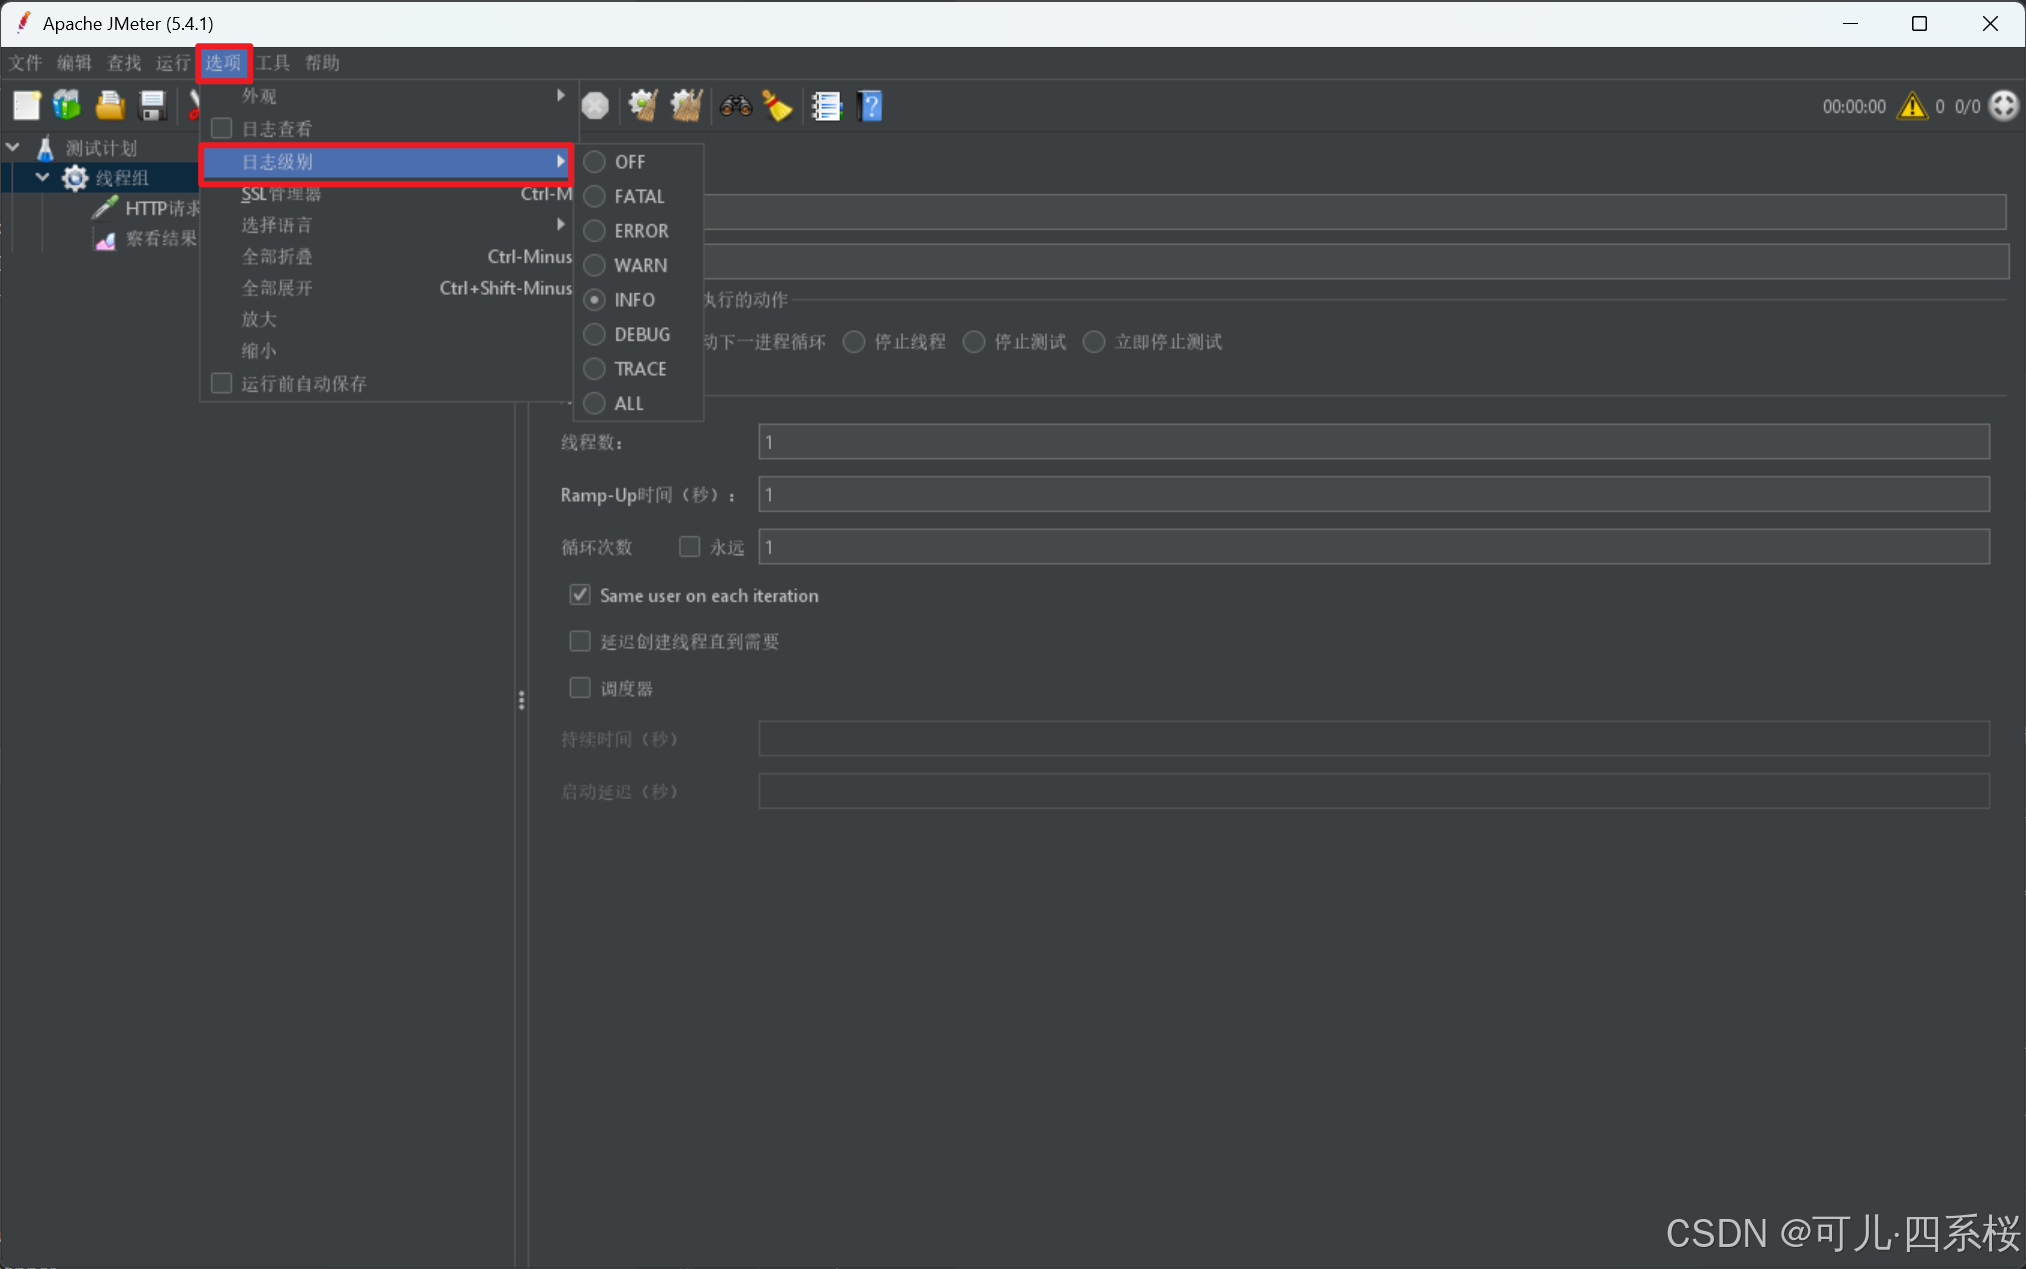Open the Help book icon
Viewport: 2026px width, 1269px height.
pos(871,105)
